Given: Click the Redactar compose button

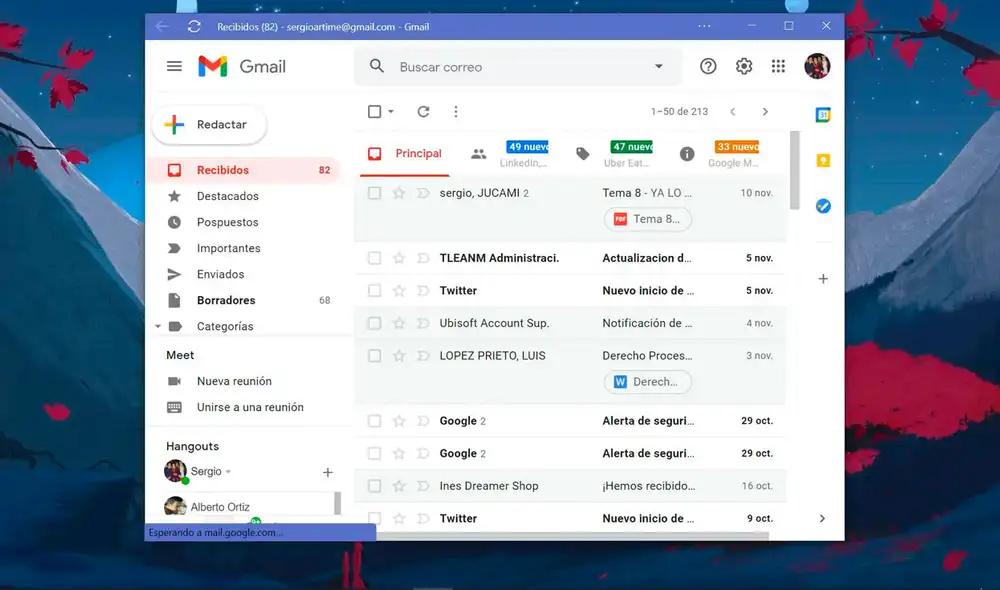Looking at the screenshot, I should (x=209, y=125).
